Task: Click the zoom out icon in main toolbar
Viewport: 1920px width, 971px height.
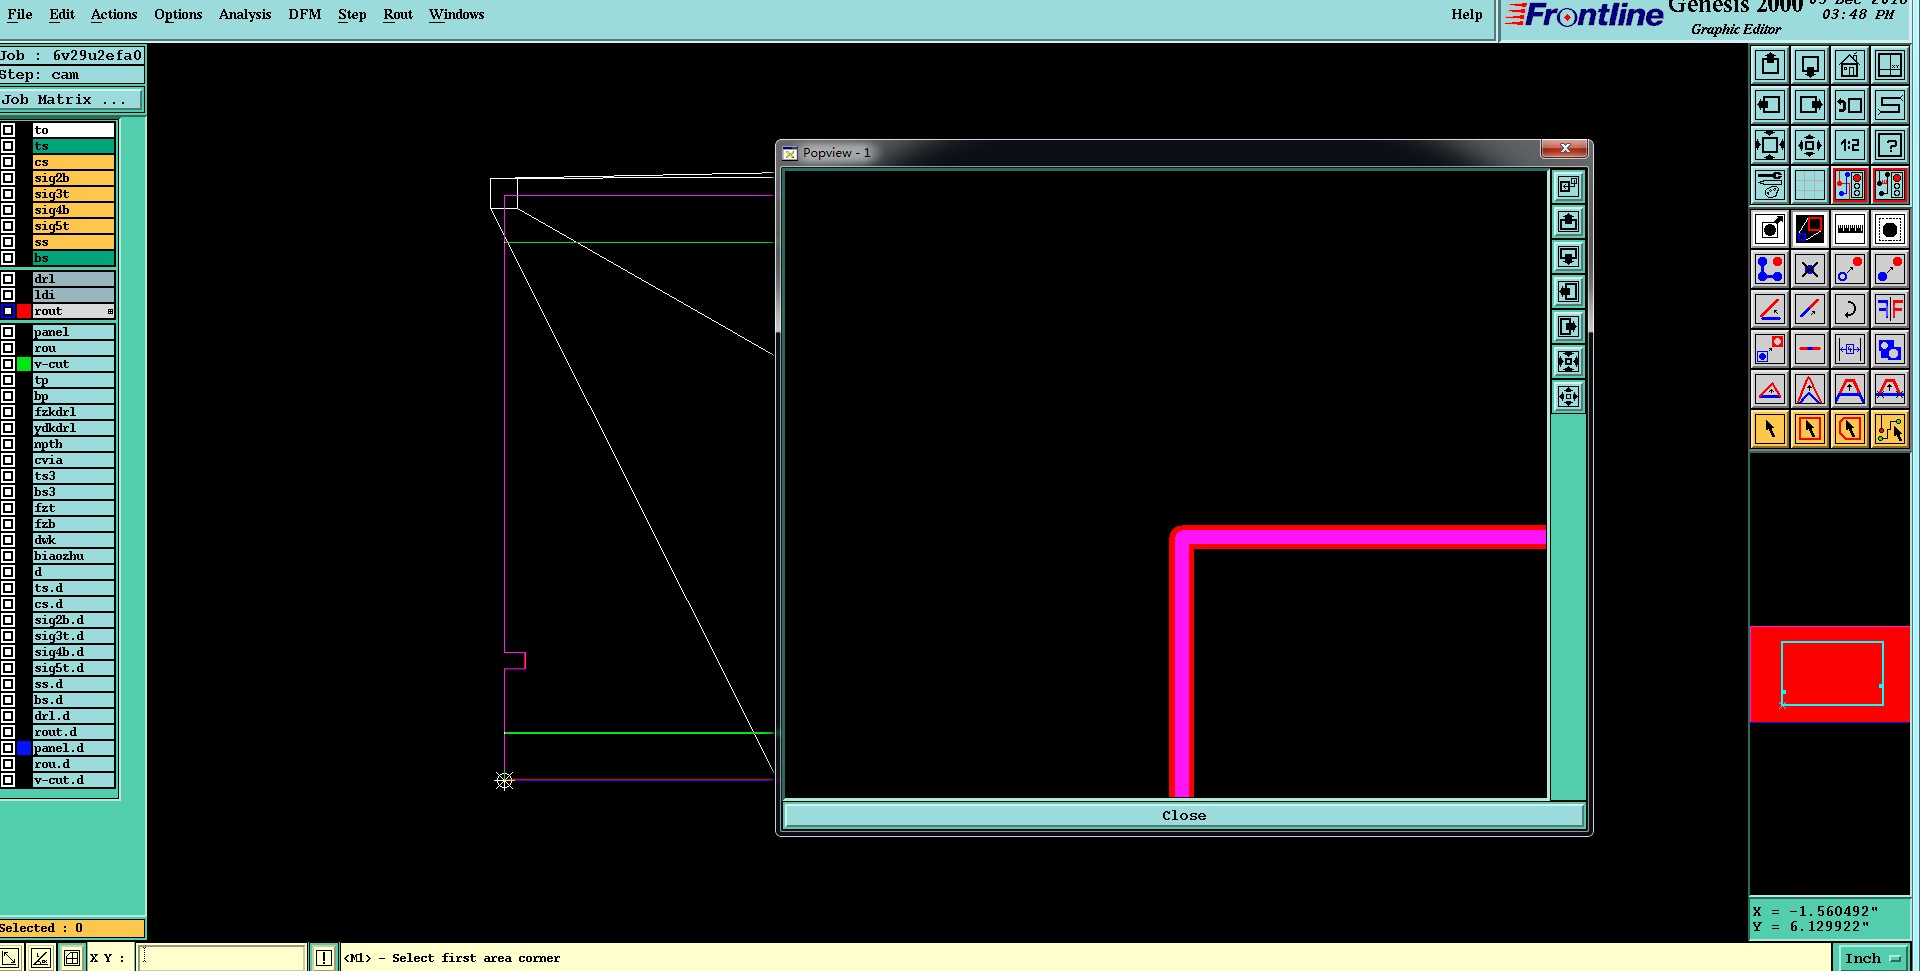Action: click(x=1810, y=145)
